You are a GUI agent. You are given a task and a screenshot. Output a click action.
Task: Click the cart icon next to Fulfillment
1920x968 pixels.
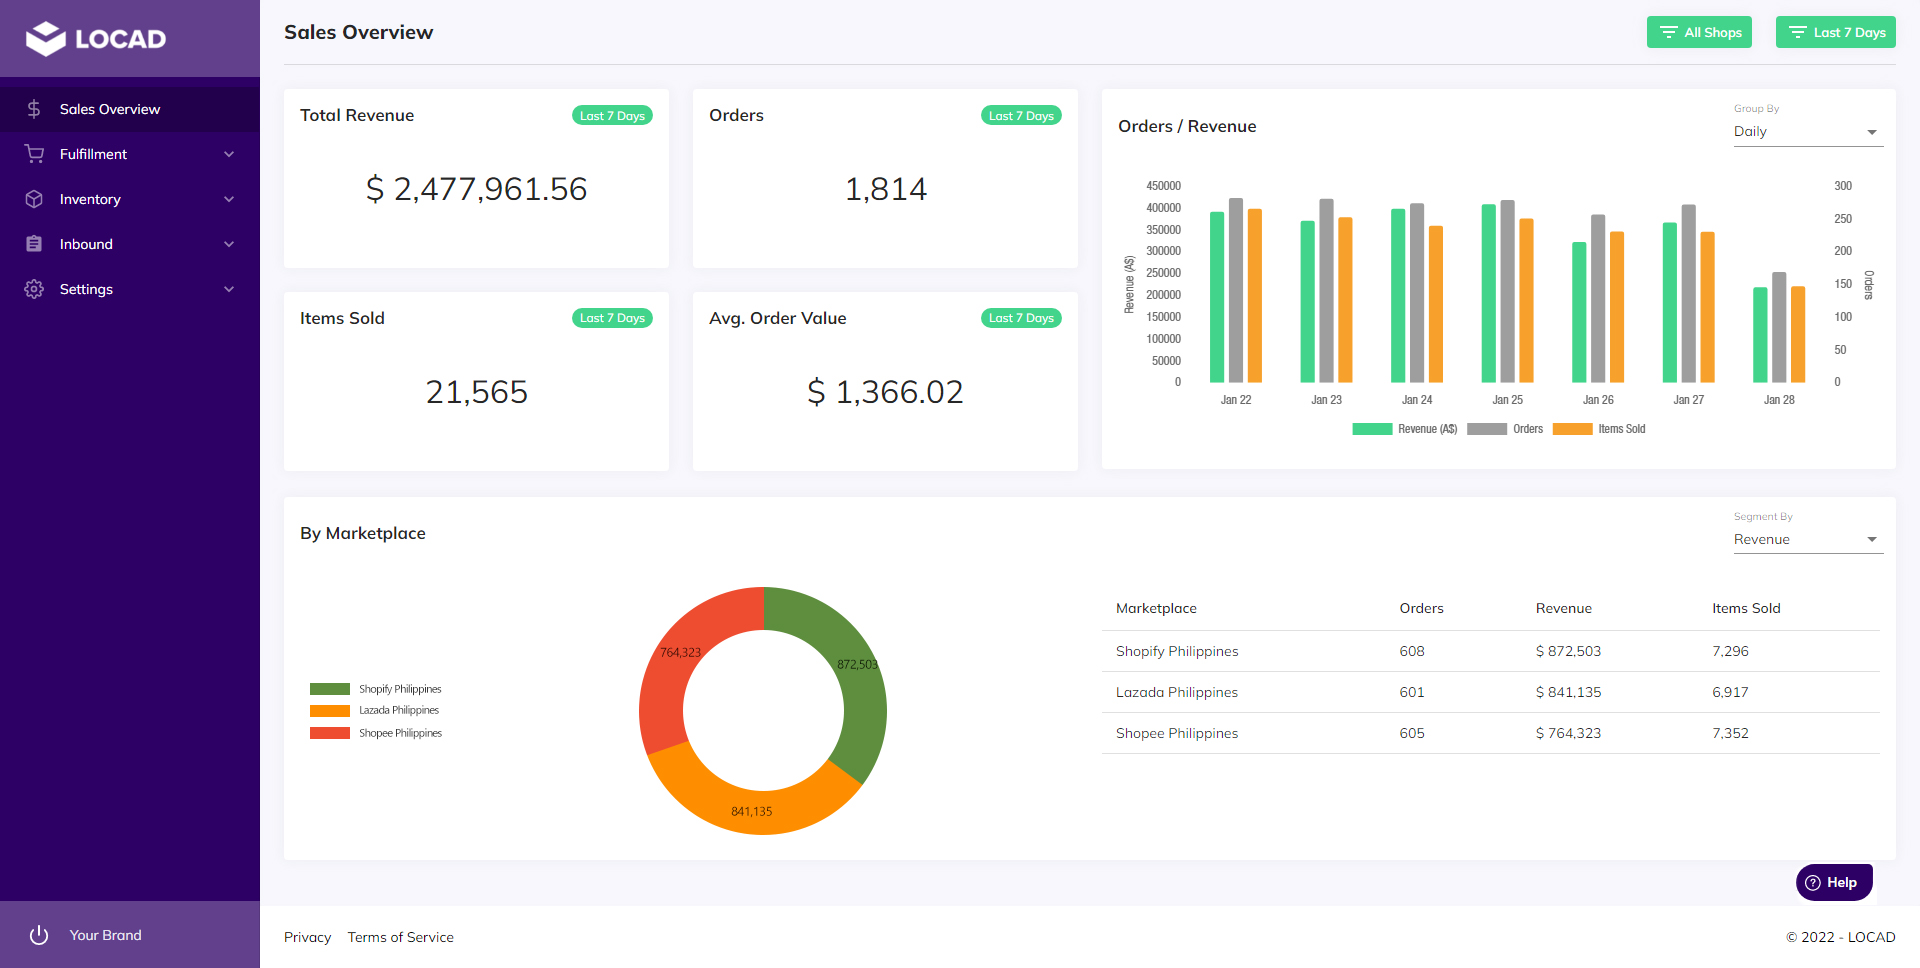[33, 153]
